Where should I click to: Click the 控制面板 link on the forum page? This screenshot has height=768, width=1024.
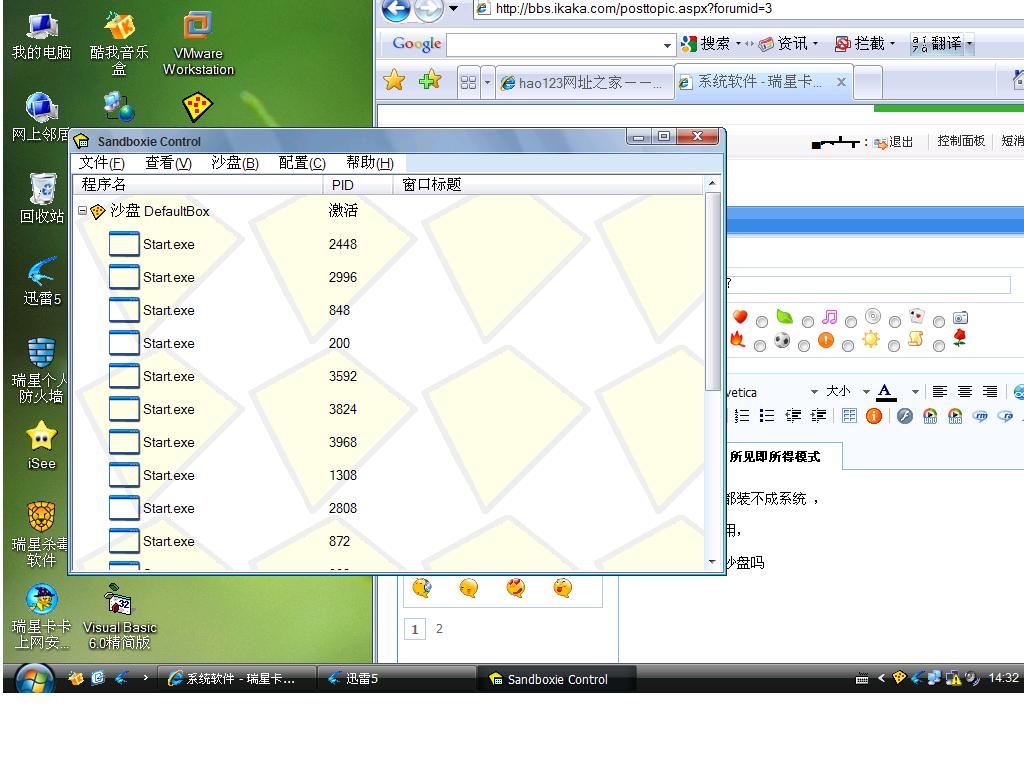click(x=961, y=140)
